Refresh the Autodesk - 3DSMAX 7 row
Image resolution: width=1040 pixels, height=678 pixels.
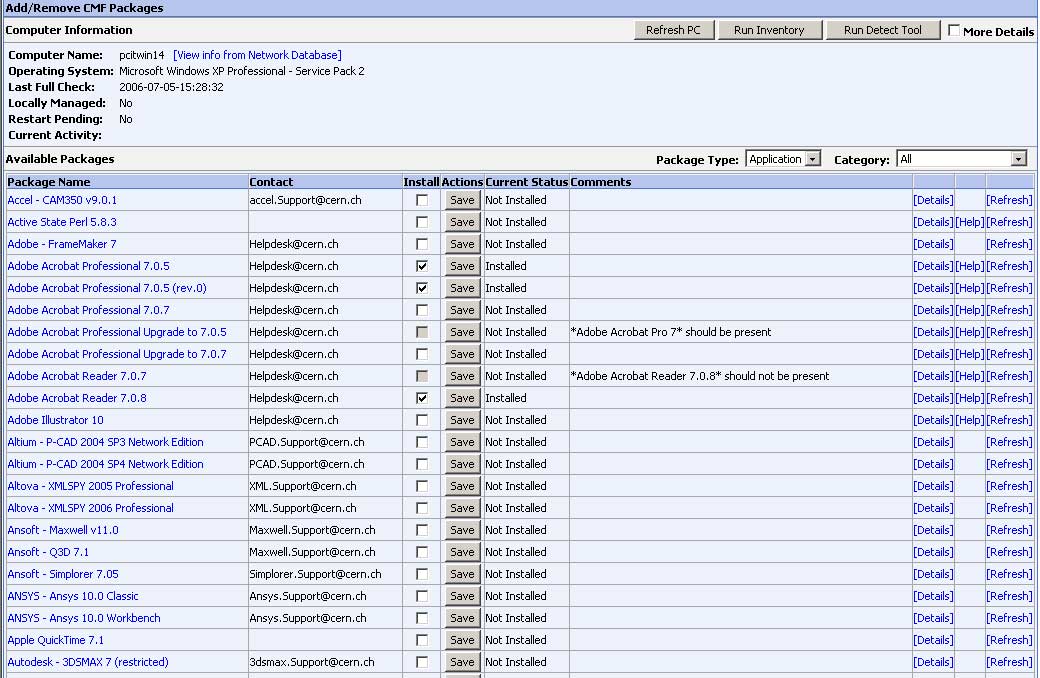pyautogui.click(x=1009, y=662)
